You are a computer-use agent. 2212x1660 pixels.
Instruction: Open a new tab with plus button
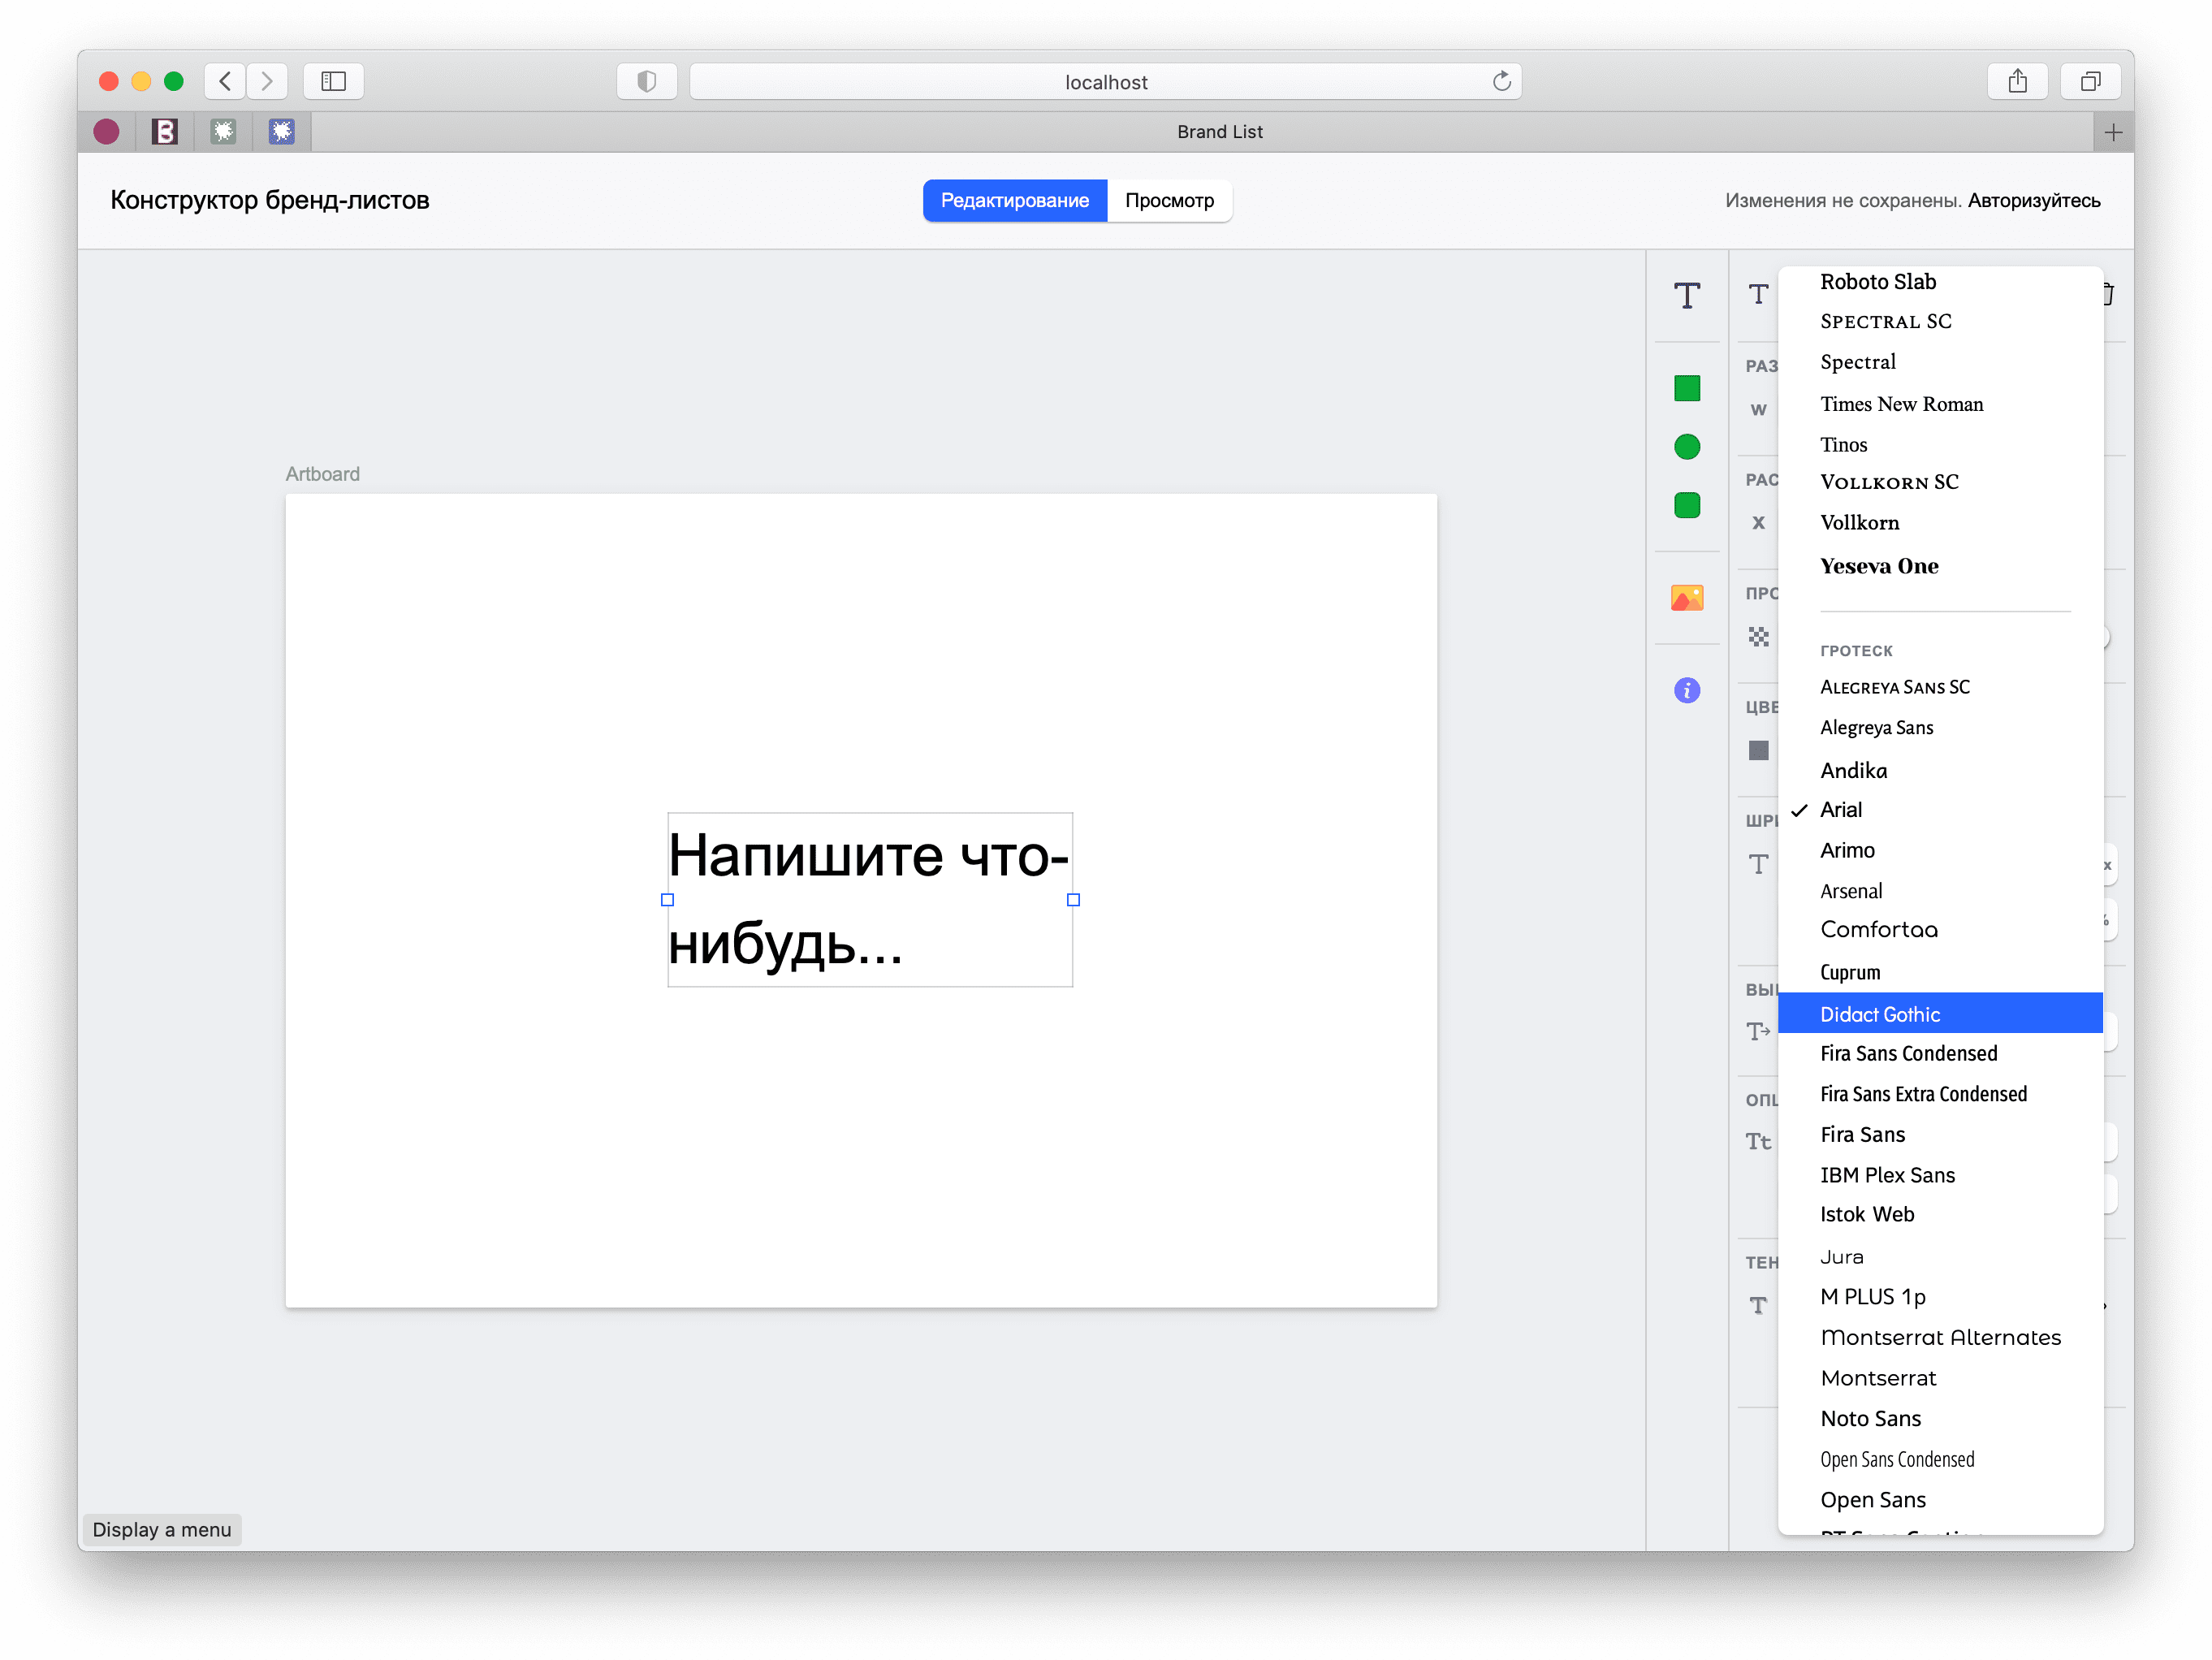tap(2113, 132)
